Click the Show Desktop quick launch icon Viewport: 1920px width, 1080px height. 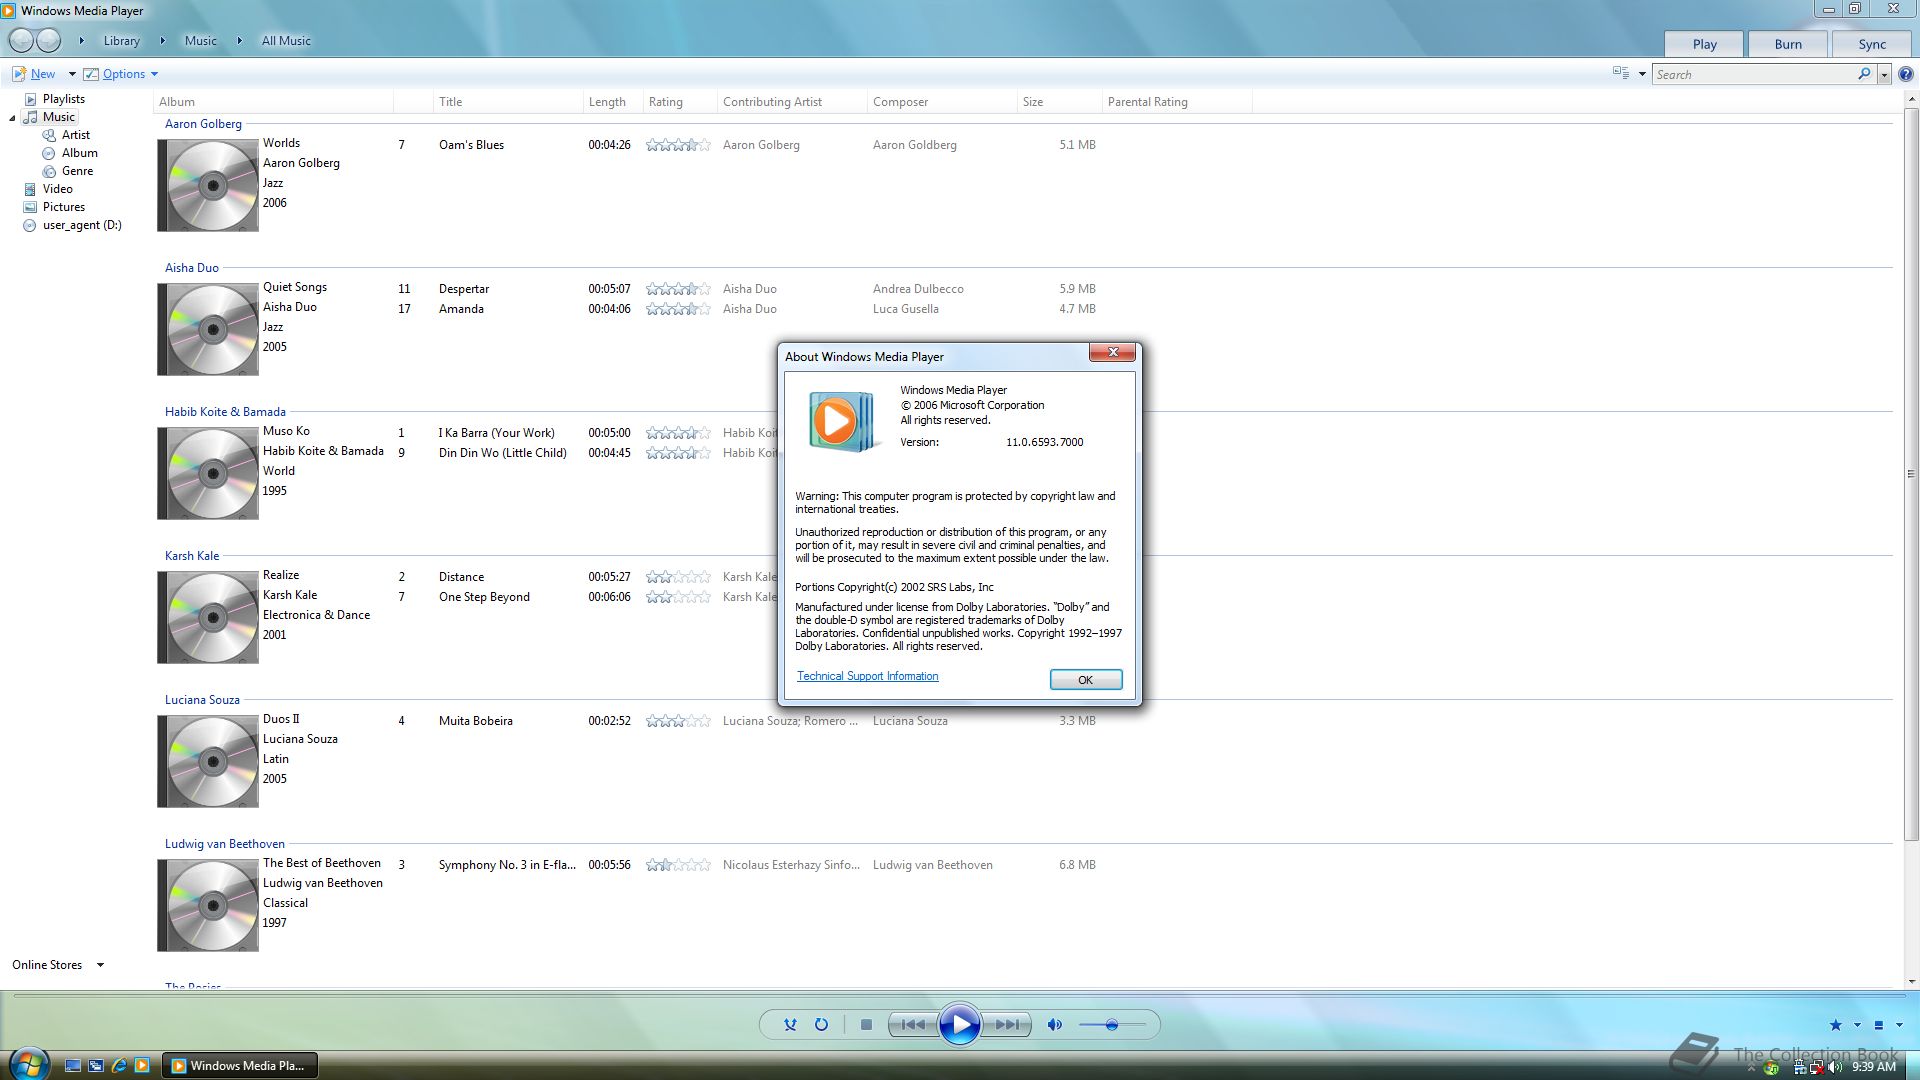click(x=73, y=1066)
